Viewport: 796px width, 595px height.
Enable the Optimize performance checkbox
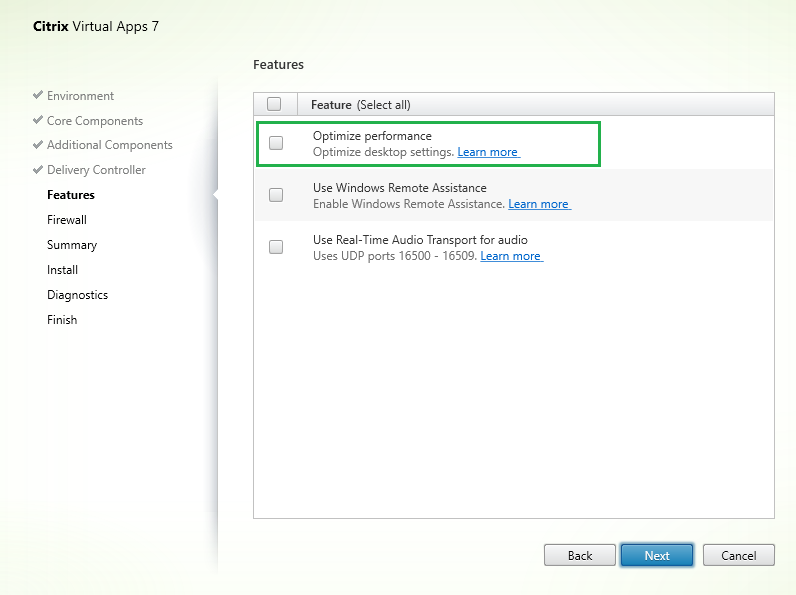(276, 143)
